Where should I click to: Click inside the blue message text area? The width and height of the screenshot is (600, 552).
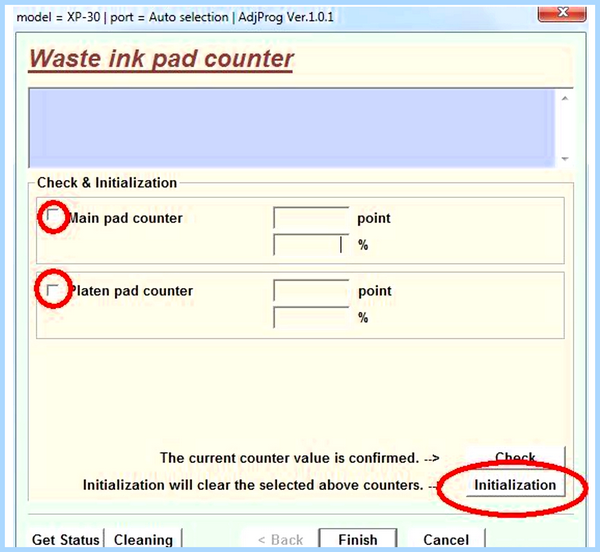coord(292,128)
